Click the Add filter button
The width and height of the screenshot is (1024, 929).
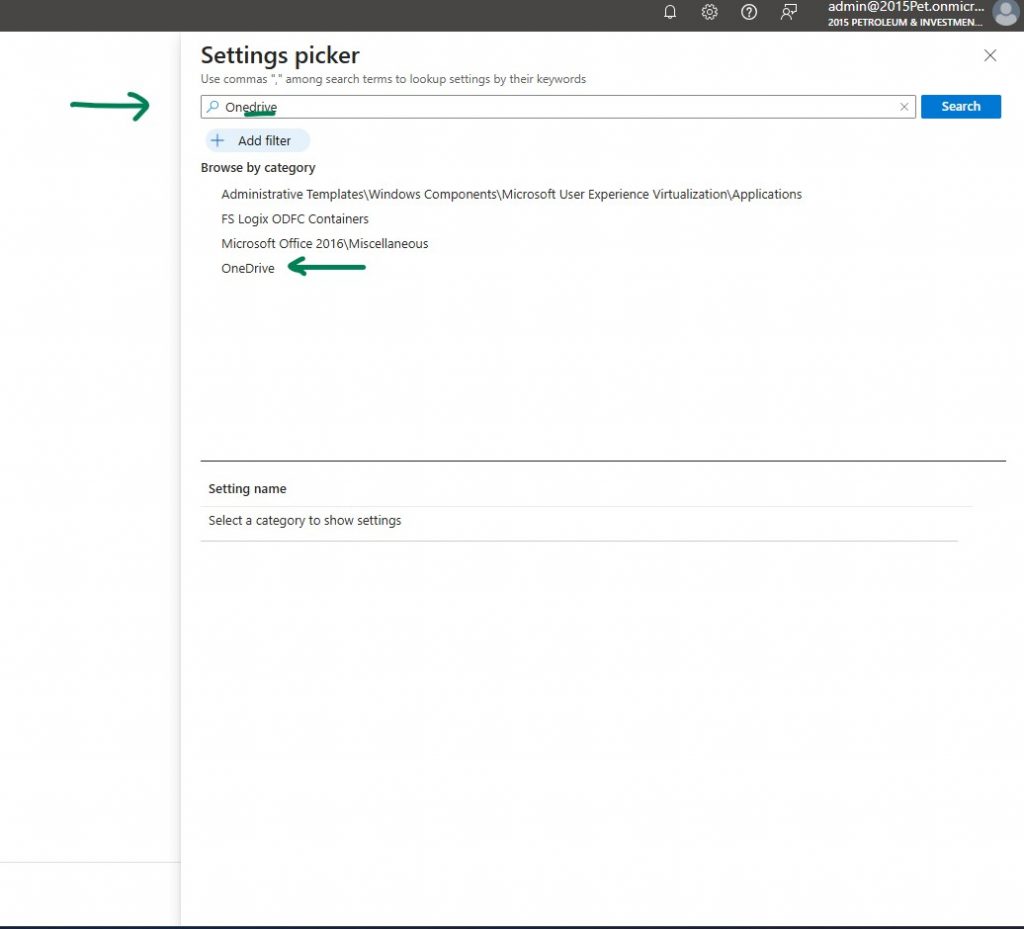pyautogui.click(x=256, y=141)
